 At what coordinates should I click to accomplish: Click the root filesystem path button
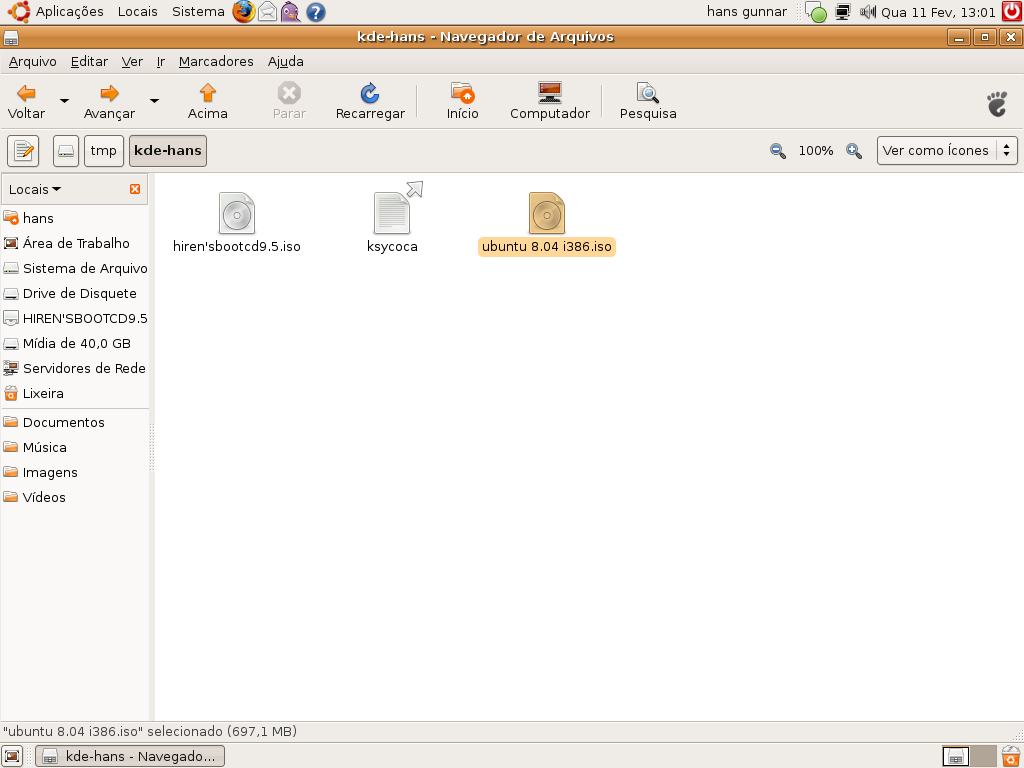point(66,151)
